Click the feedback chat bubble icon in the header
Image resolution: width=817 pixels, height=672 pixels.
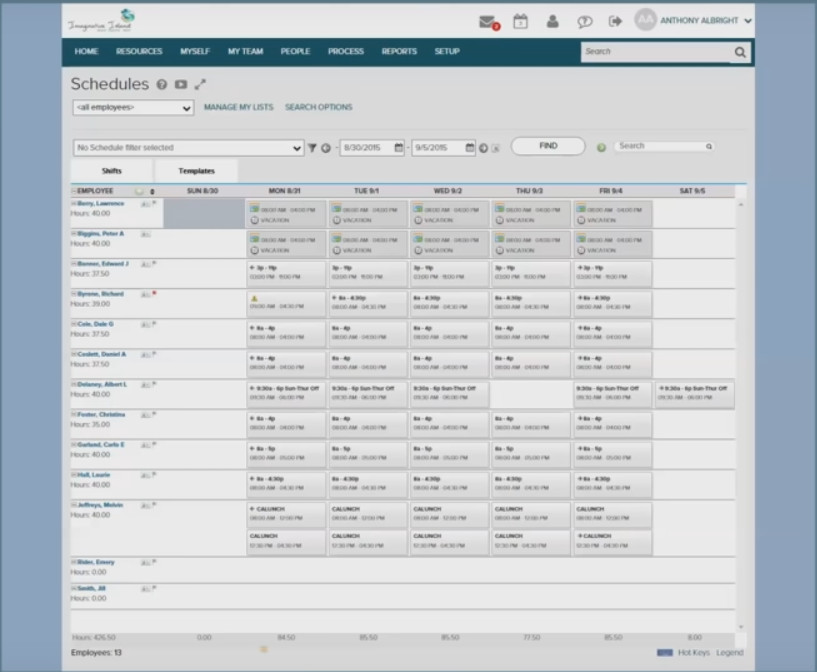(x=584, y=21)
